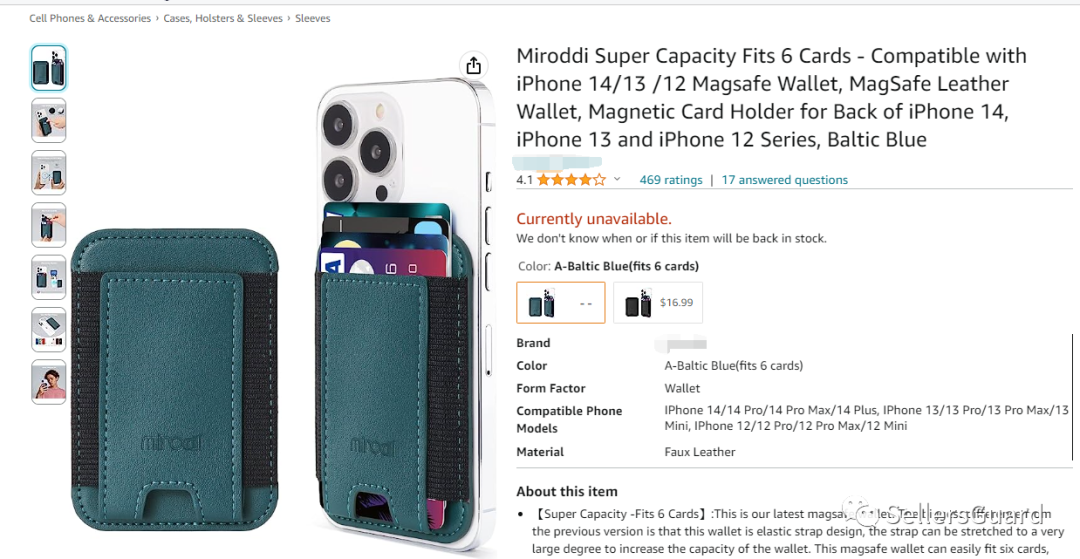Open Cell Phones & Accessories breadcrumb
This screenshot has height=559, width=1080.
click(90, 18)
